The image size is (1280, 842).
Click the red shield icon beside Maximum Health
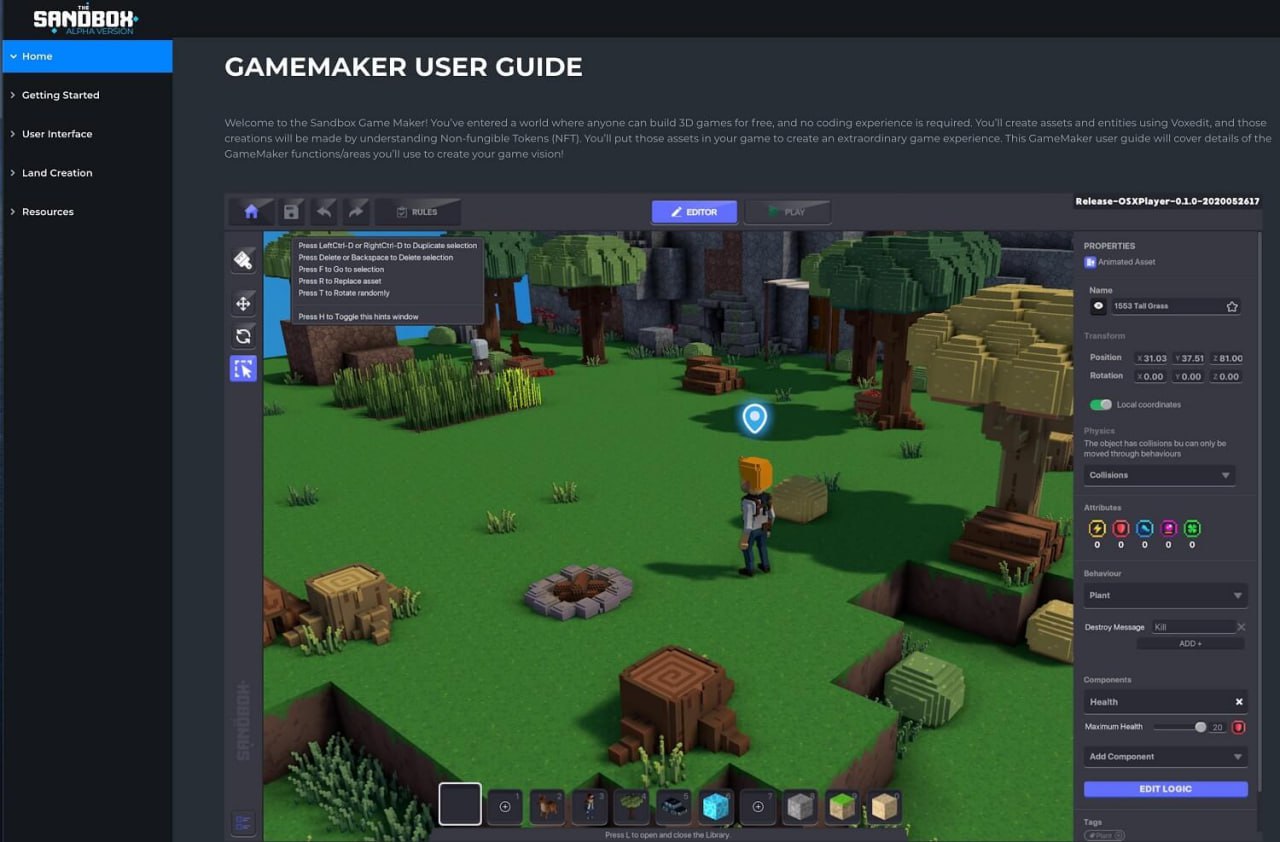(1238, 727)
